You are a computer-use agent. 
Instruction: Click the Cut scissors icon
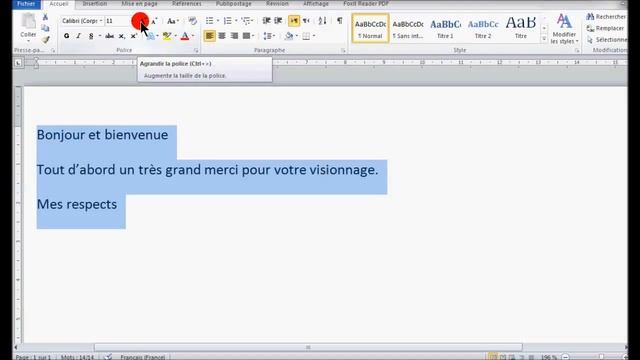click(x=45, y=17)
